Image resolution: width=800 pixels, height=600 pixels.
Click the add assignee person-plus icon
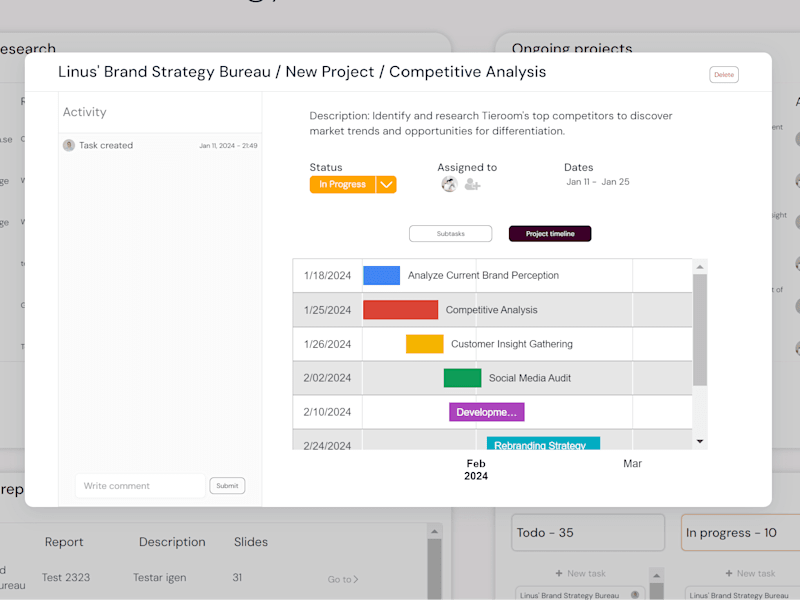(x=472, y=184)
